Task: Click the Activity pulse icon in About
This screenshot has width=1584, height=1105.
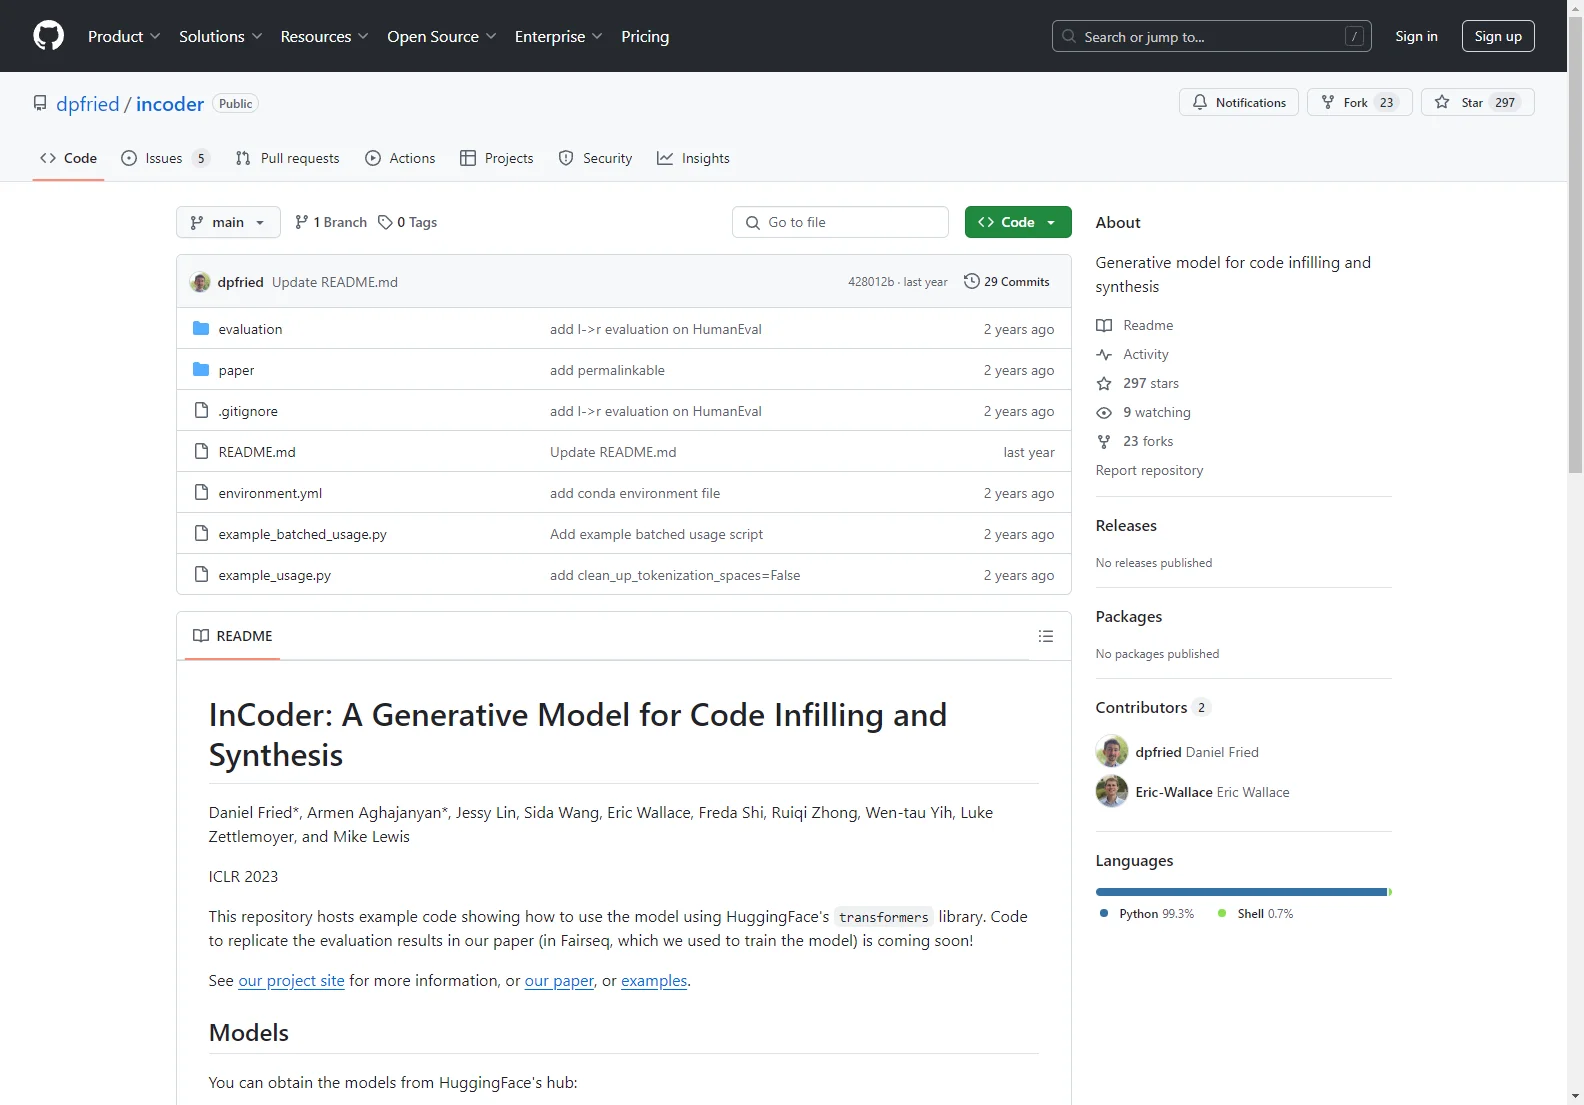Action: [x=1104, y=355]
